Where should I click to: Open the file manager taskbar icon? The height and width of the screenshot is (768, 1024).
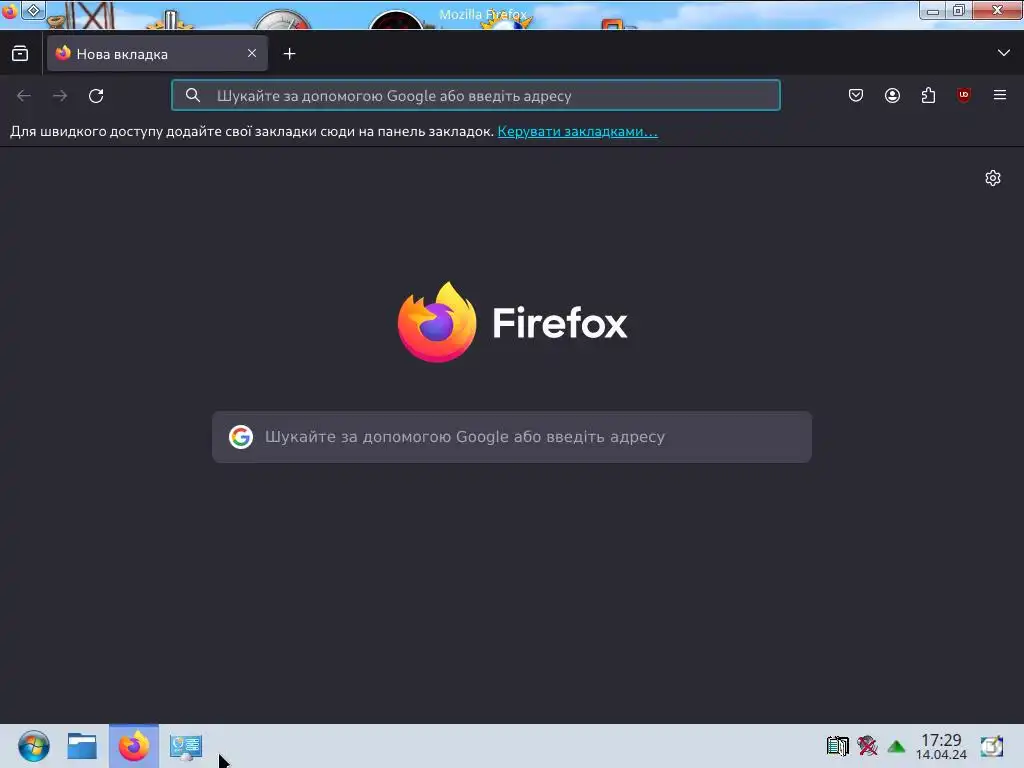point(82,746)
